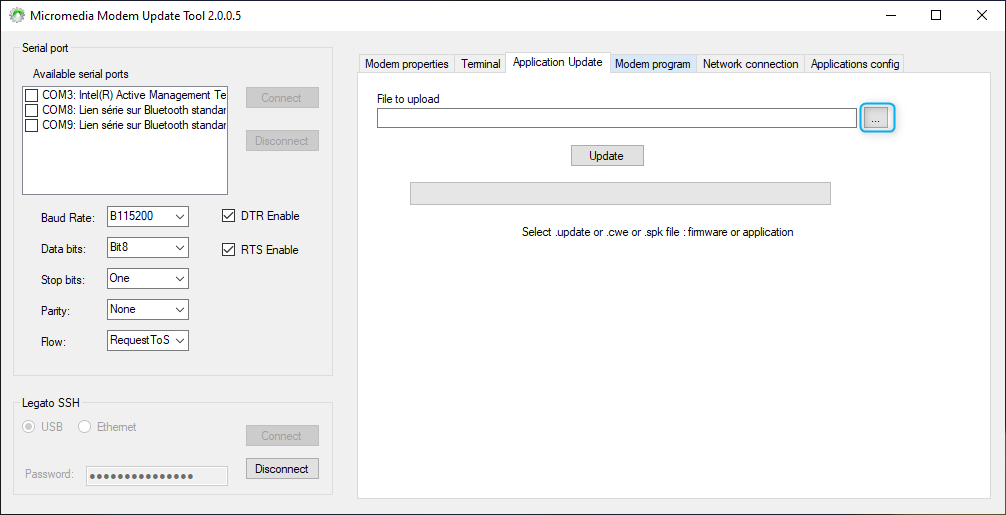
Task: Click the upload progress bar
Action: click(620, 193)
